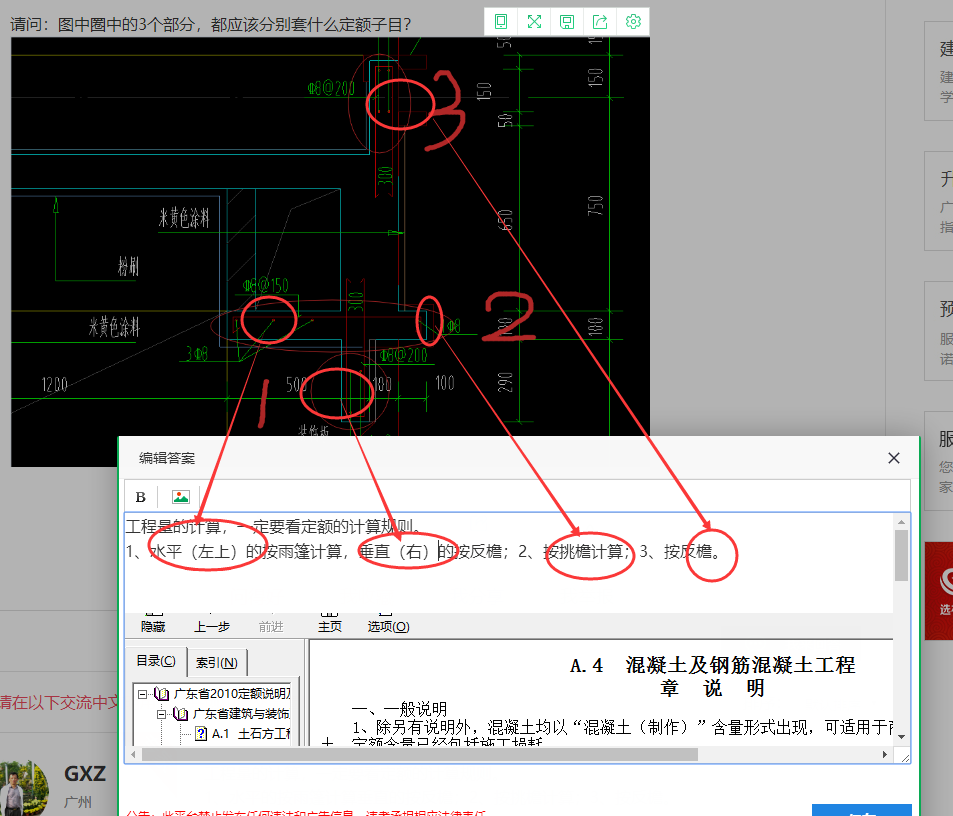Screen dimensions: 953x816
Task: Click the horizontal scrollbar left arrow
Action: tap(134, 754)
